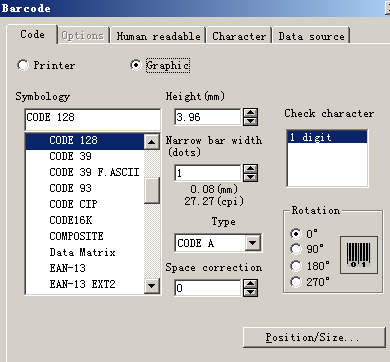
Task: Increase Narrow bar width with up arrow
Action: [x=250, y=169]
